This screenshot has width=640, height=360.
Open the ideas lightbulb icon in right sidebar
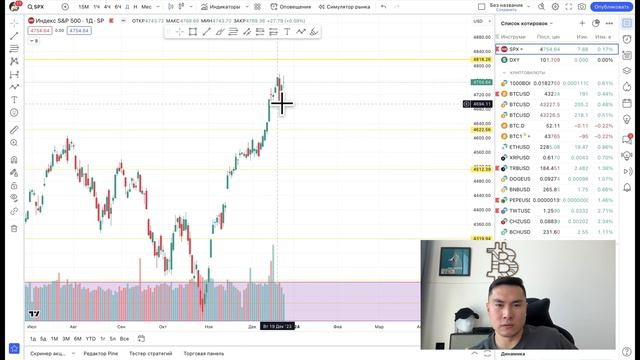[x=627, y=119]
